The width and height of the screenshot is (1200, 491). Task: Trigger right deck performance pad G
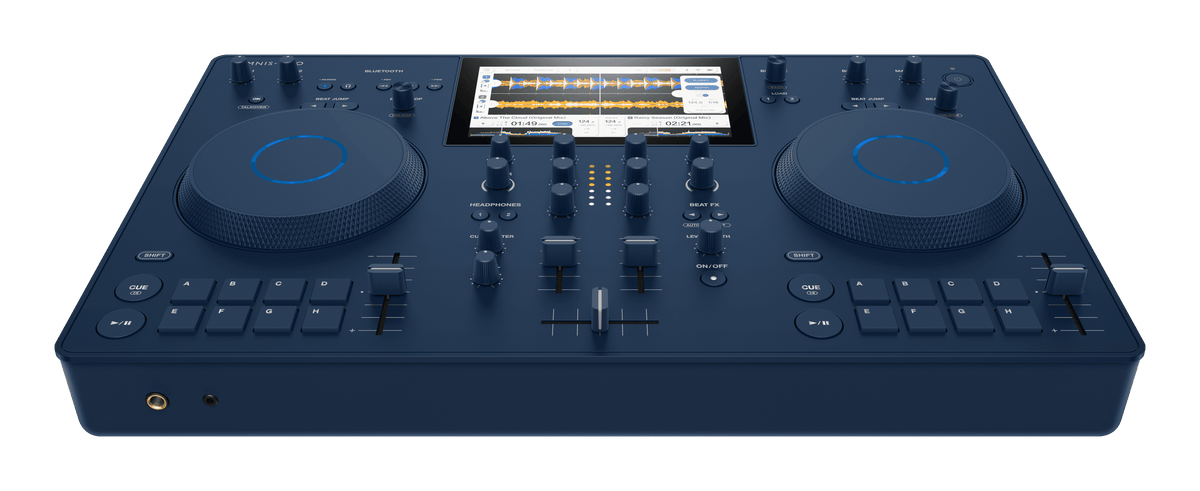coord(973,320)
